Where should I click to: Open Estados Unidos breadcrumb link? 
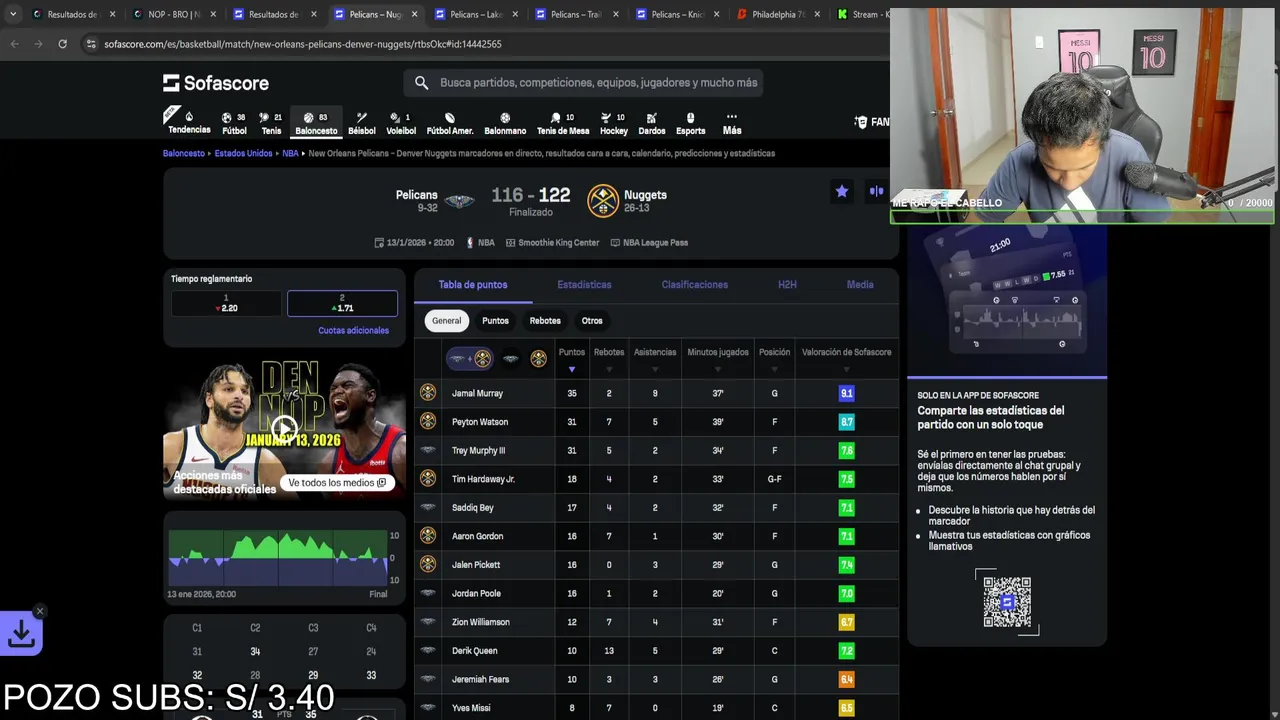point(243,154)
